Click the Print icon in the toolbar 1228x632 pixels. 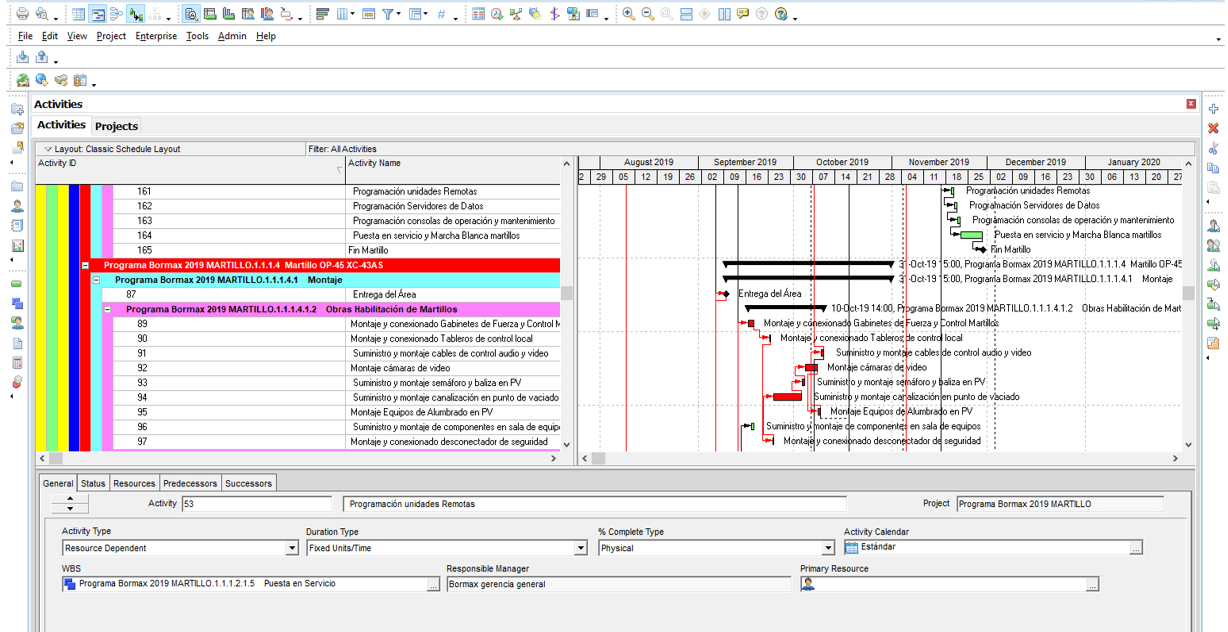(22, 14)
